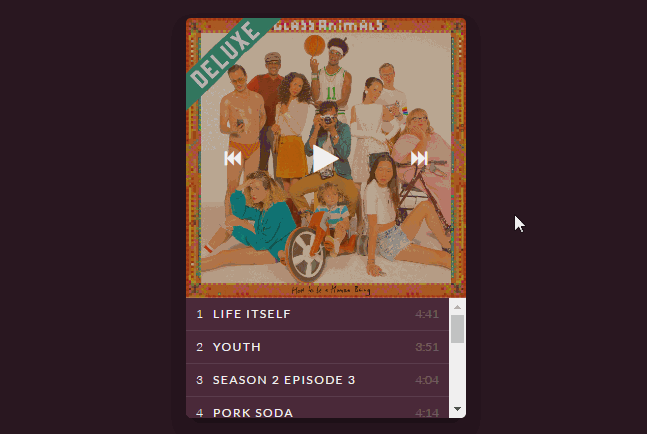The height and width of the screenshot is (434, 647).
Task: Click track number 3 in the list
Action: coord(200,380)
